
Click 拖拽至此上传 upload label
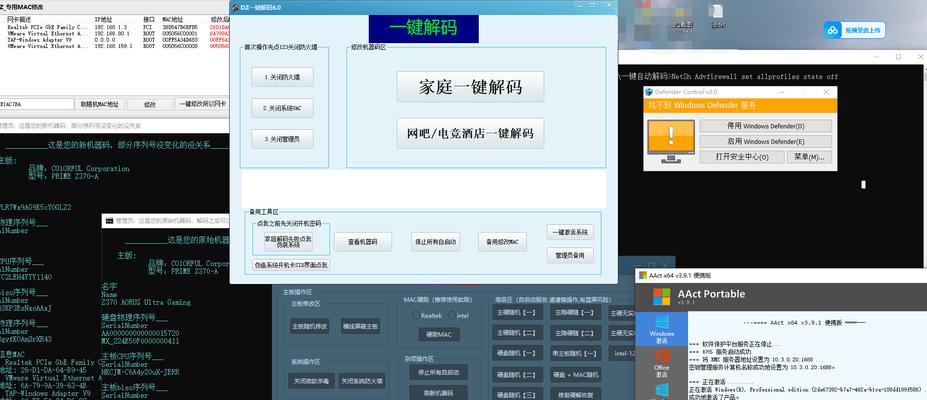[862, 30]
